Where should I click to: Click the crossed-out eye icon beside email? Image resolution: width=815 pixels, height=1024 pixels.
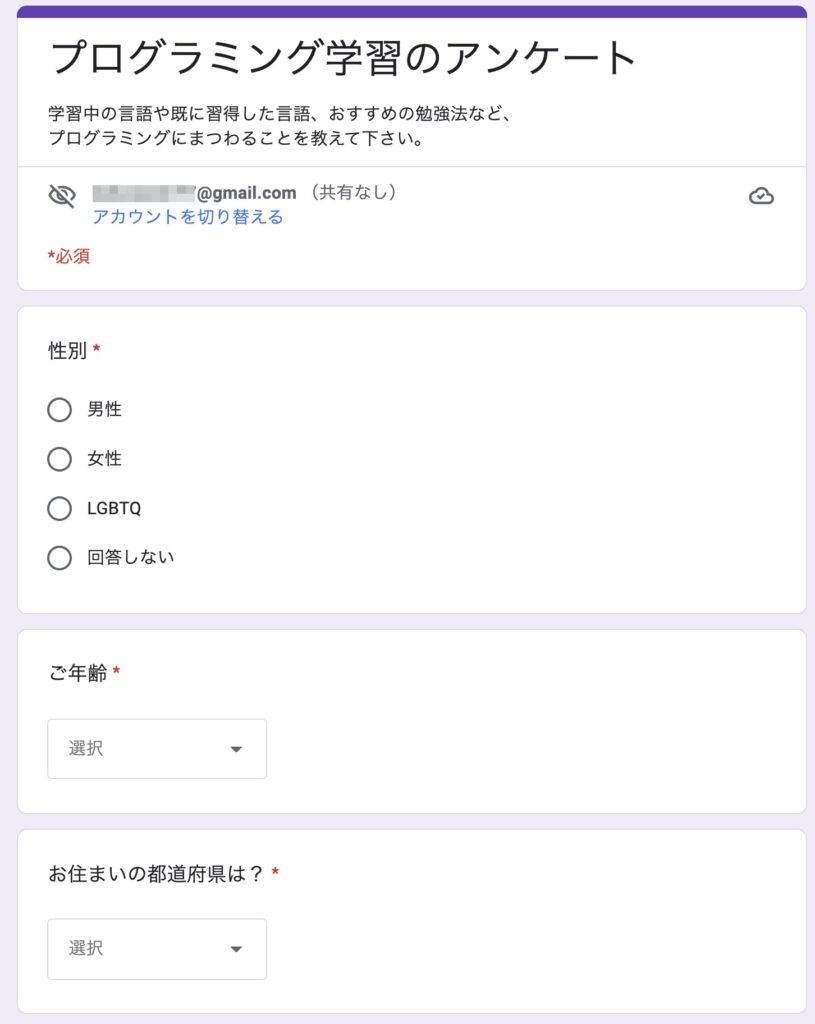pos(62,196)
